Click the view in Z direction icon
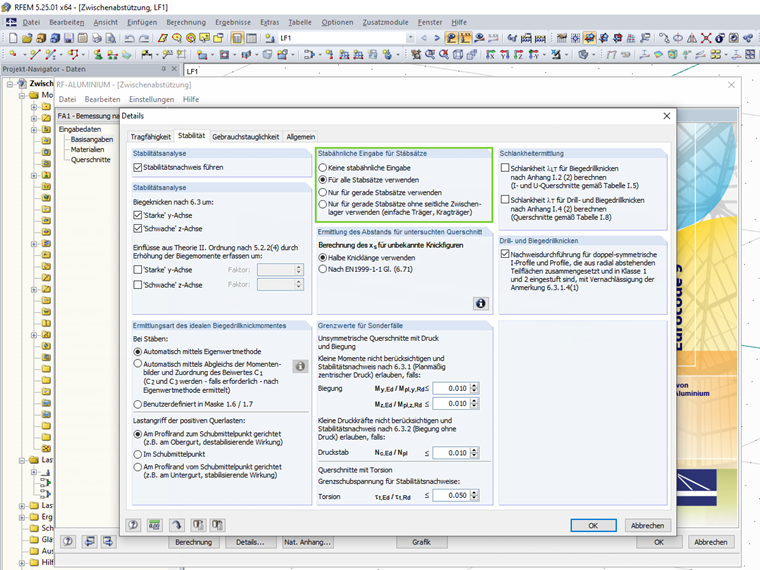The image size is (760, 570). point(519,55)
